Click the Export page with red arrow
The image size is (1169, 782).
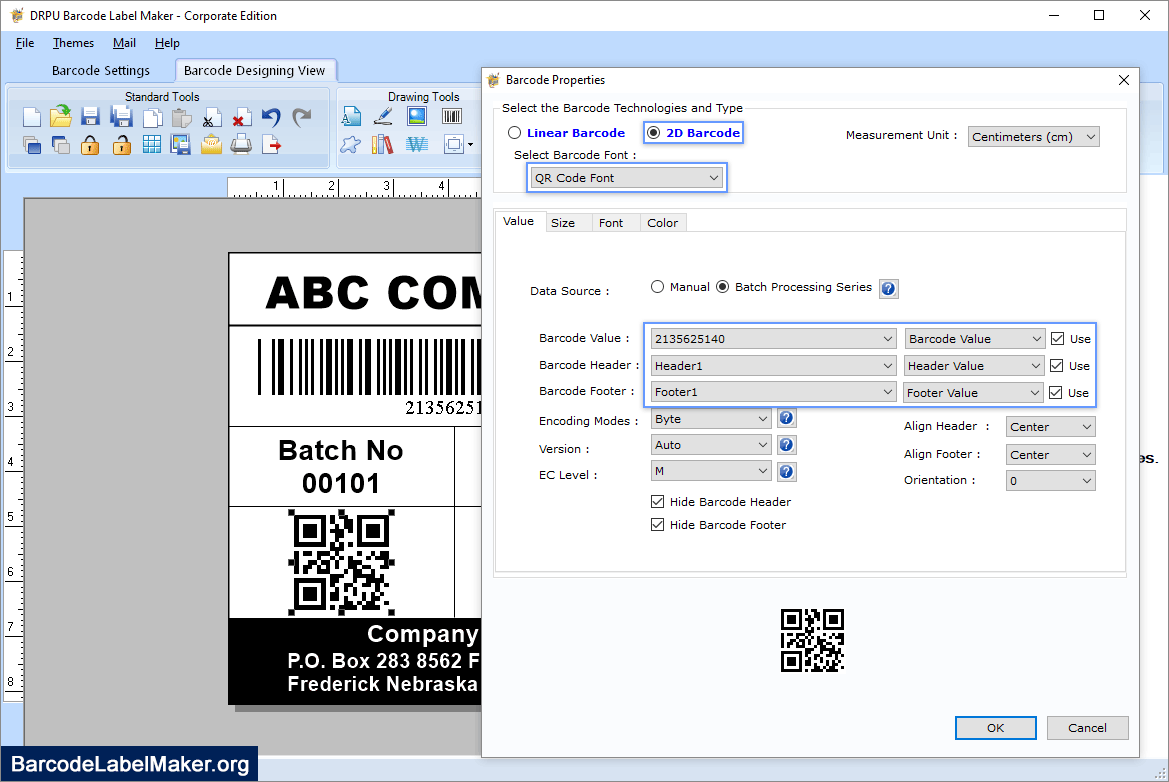tap(271, 145)
